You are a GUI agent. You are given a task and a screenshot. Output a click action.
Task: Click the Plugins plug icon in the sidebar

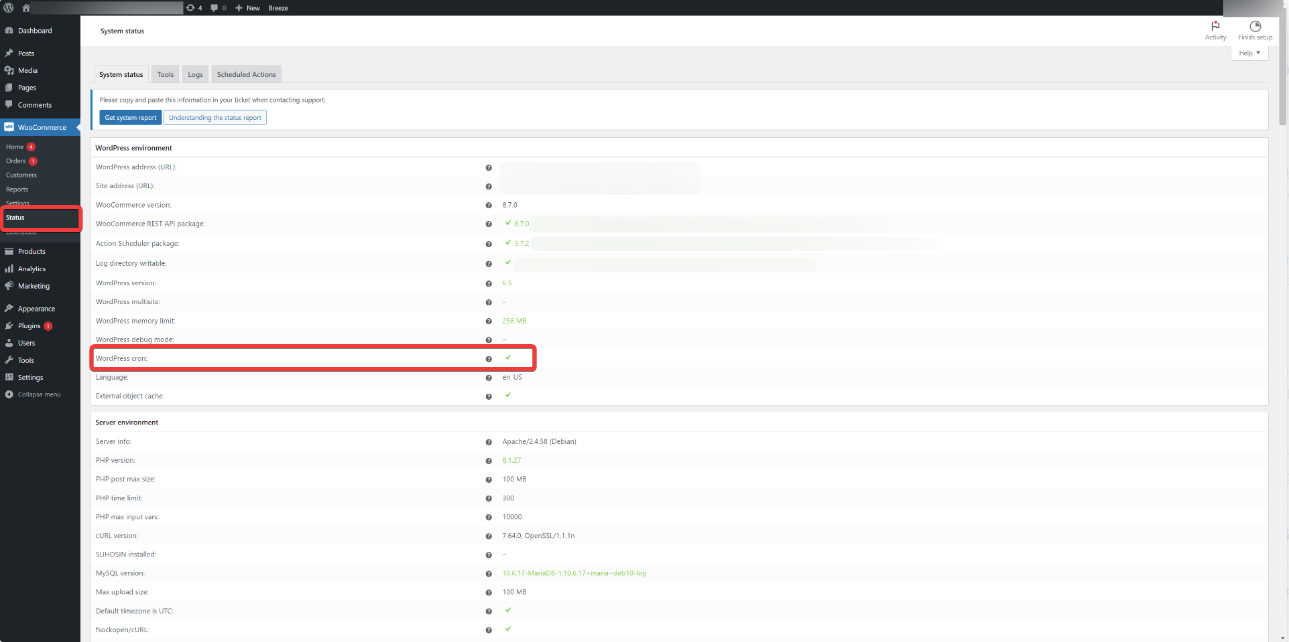click(x=9, y=325)
